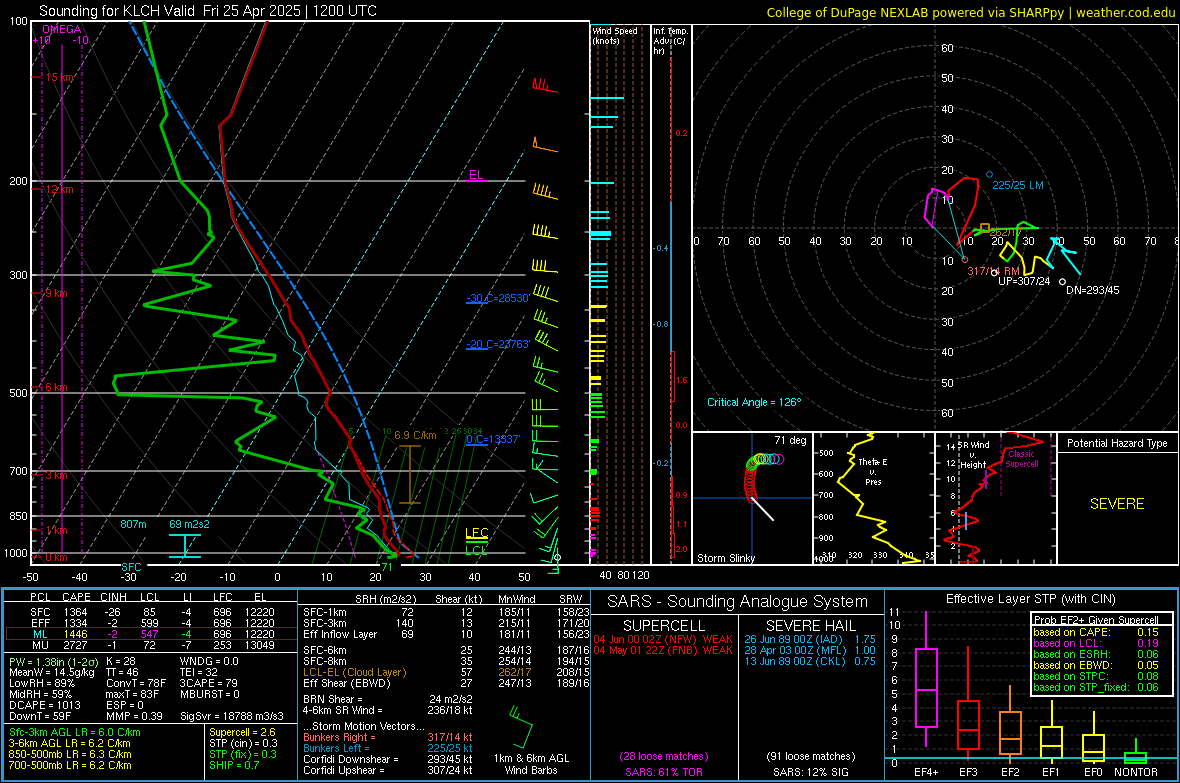Click the 'Inf. Temp. Adv.' panel header
Image resolution: width=1180 pixels, height=783 pixels.
pyautogui.click(x=670, y=41)
